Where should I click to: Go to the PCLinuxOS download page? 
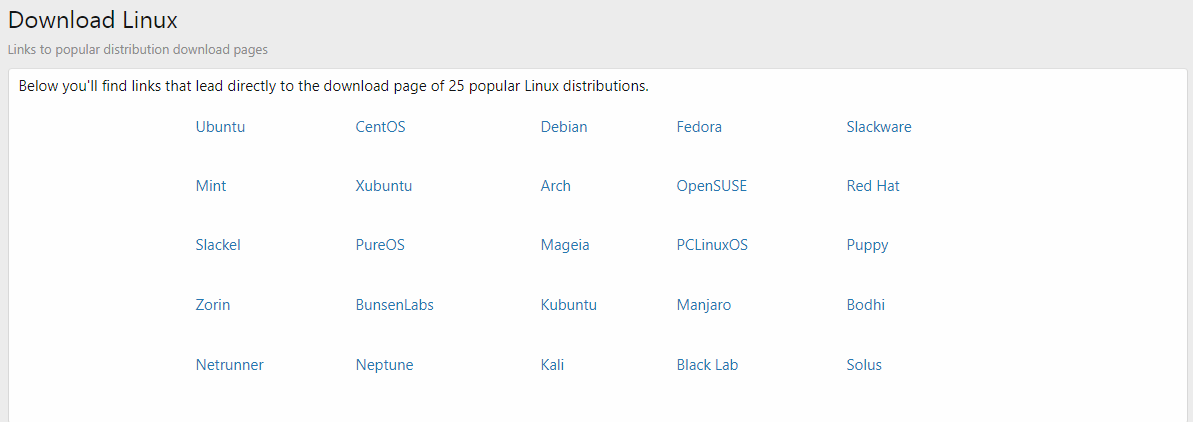(x=712, y=245)
